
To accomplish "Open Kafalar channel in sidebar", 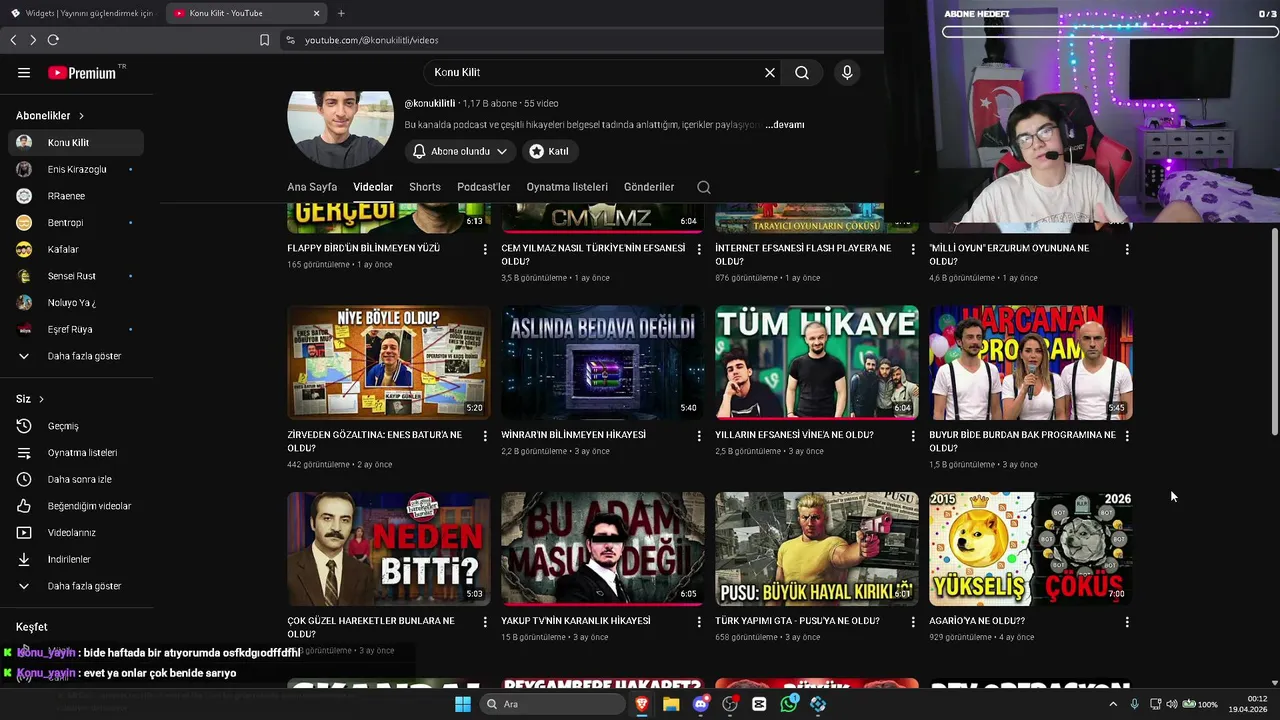I will point(76,249).
